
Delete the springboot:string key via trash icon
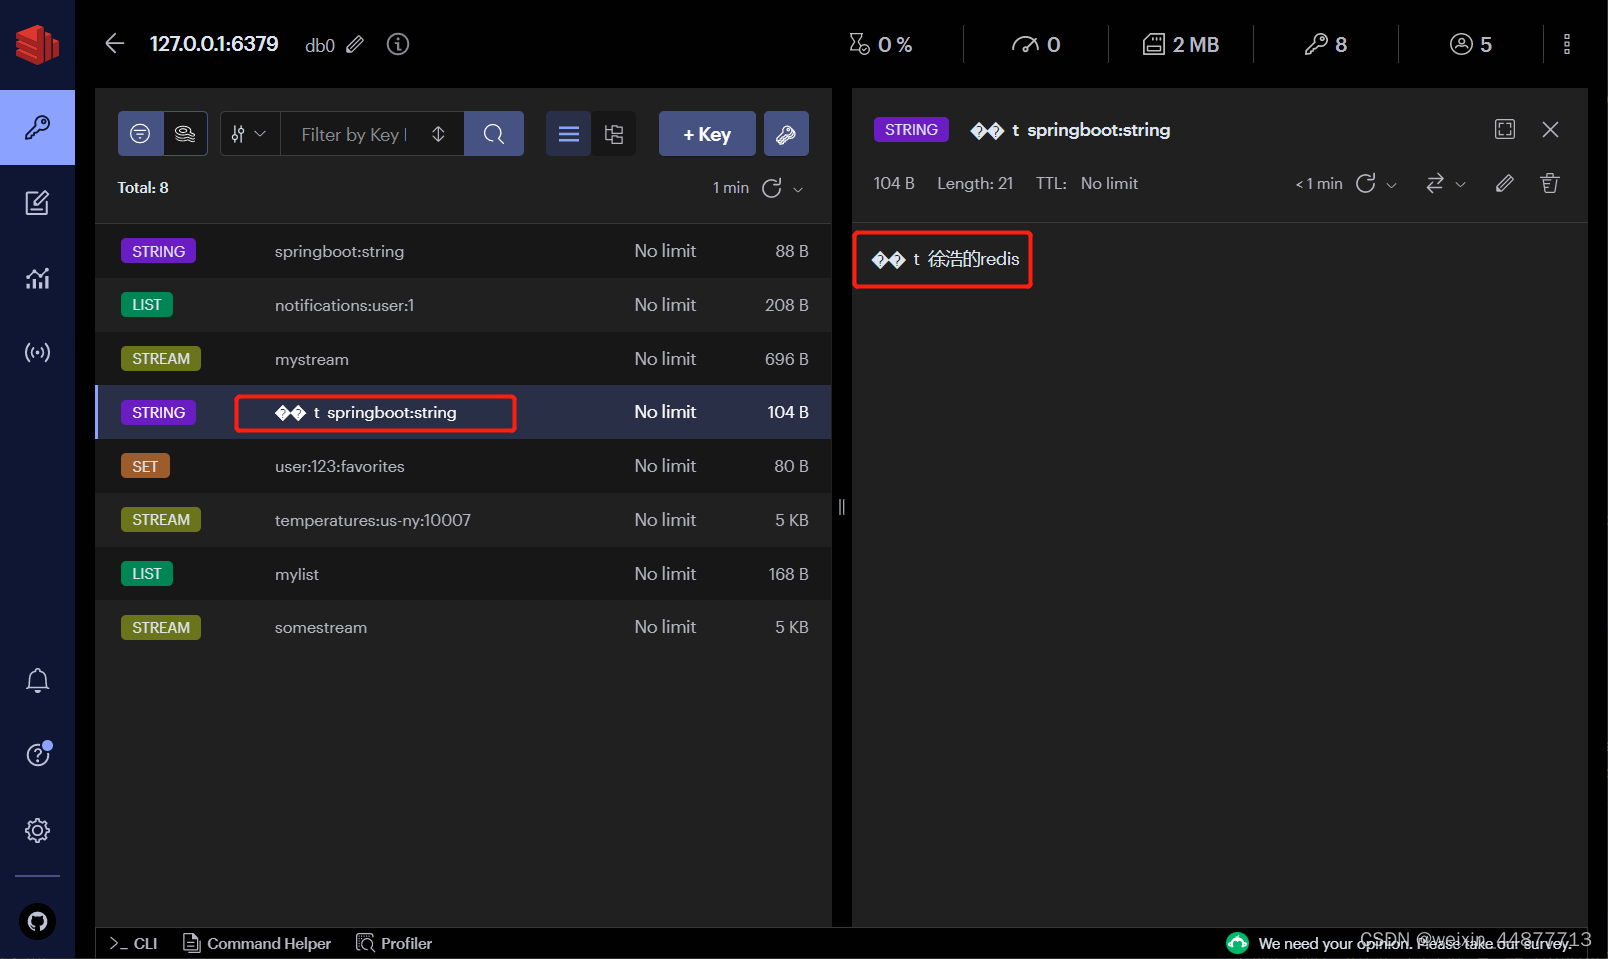[1550, 183]
